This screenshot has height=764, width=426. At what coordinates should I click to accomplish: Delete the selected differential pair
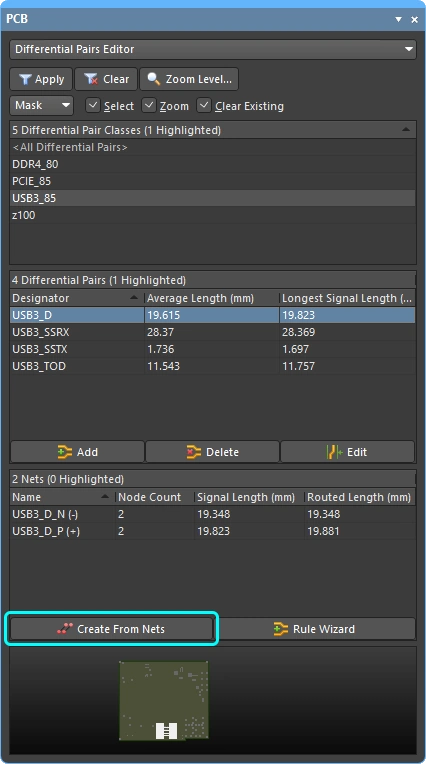point(213,452)
